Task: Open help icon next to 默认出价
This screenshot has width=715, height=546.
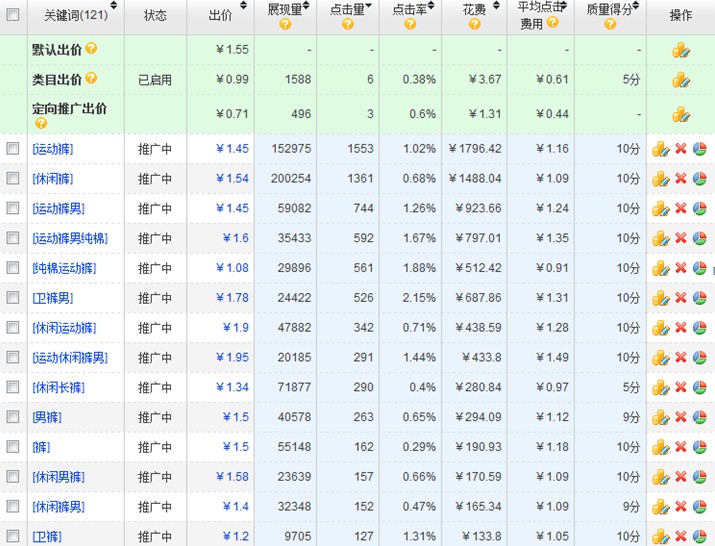Action: pyautogui.click(x=91, y=48)
